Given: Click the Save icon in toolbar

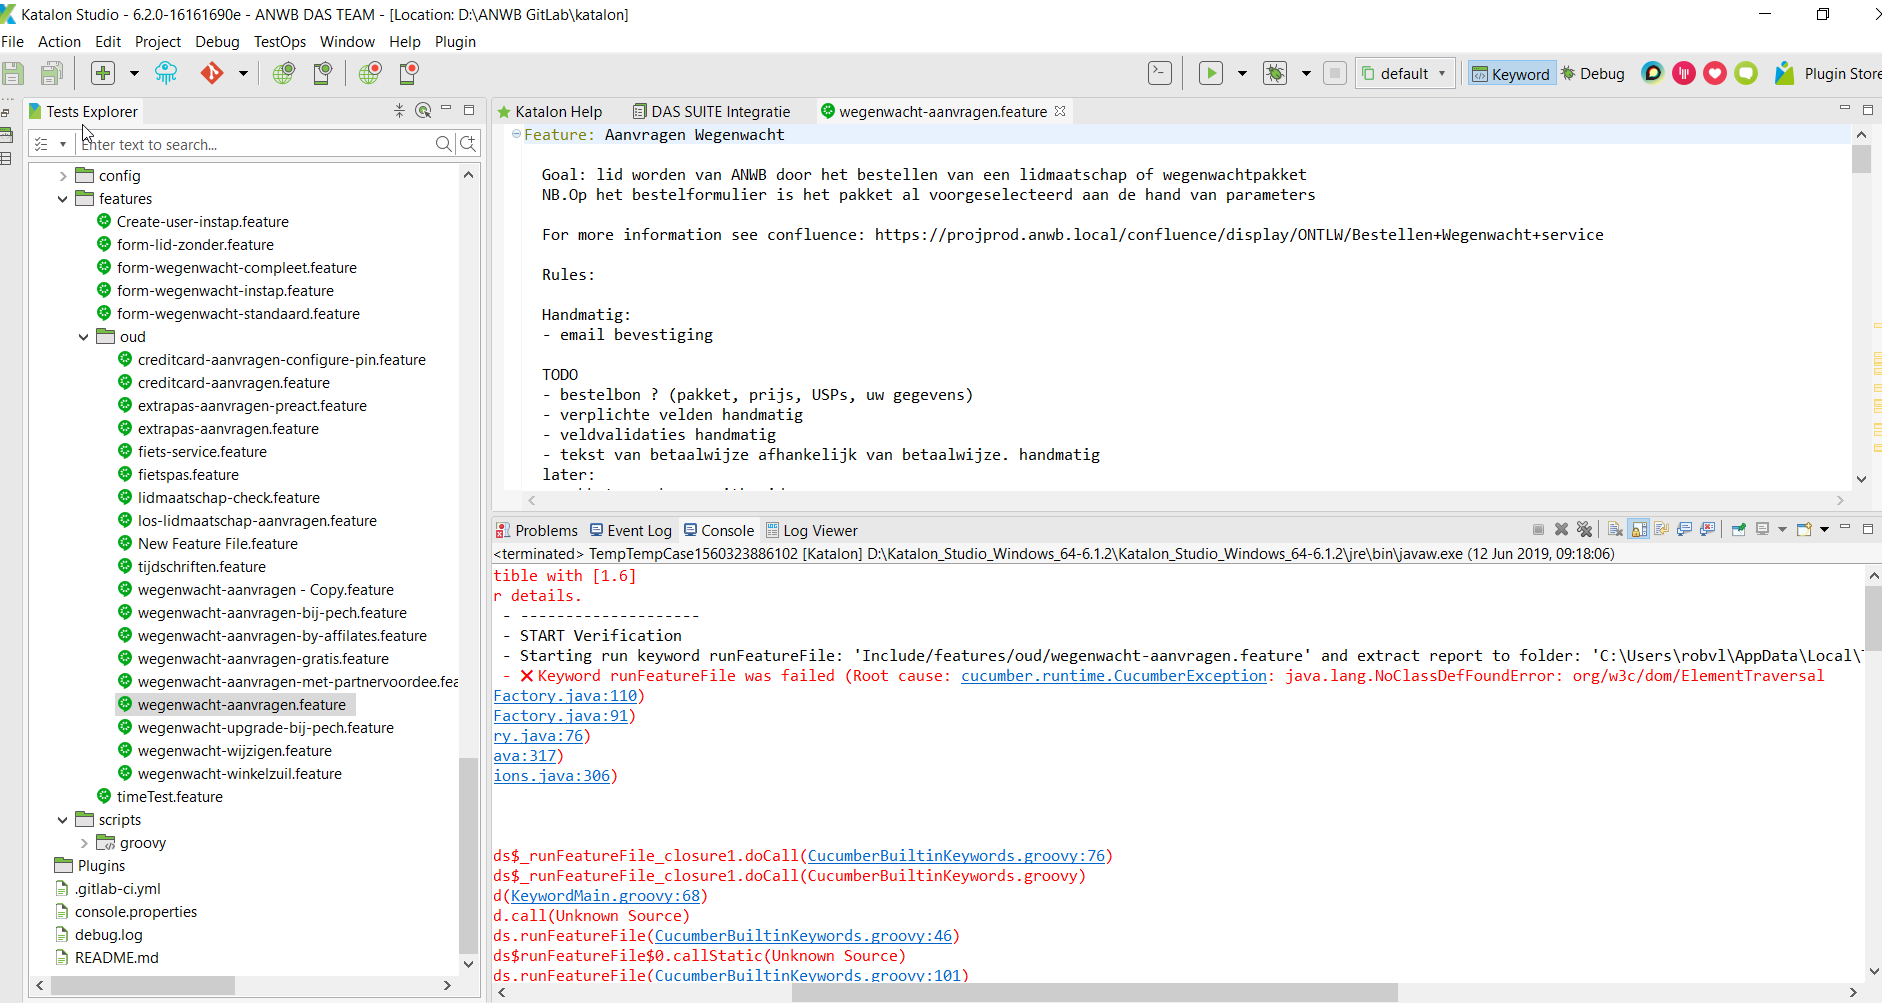Looking at the screenshot, I should 13,73.
